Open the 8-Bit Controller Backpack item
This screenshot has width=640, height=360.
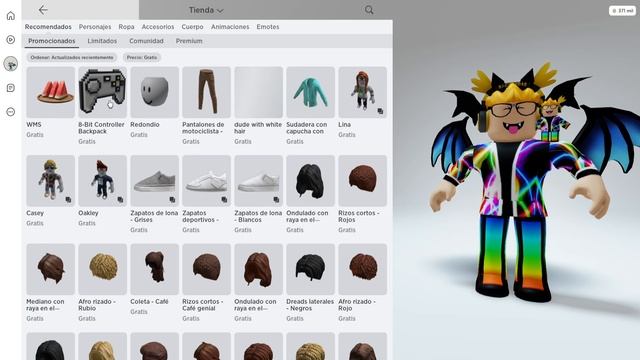coord(102,92)
